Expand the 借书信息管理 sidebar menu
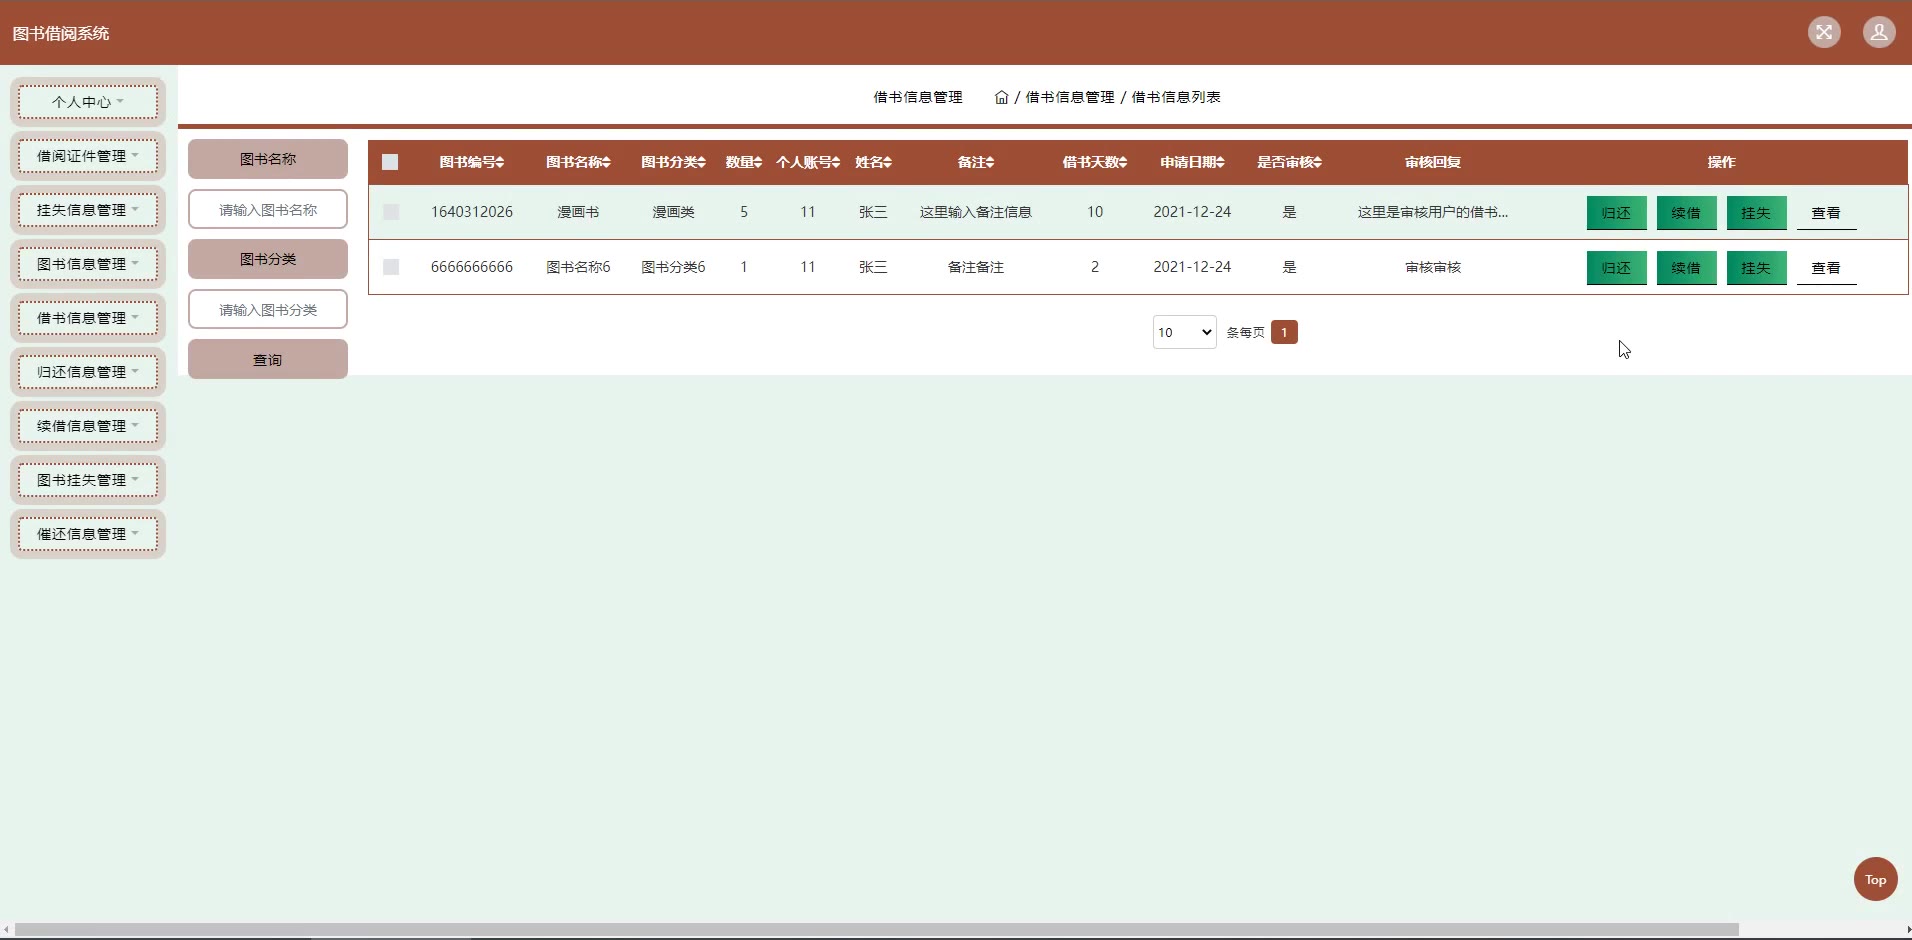This screenshot has width=1912, height=940. click(88, 318)
